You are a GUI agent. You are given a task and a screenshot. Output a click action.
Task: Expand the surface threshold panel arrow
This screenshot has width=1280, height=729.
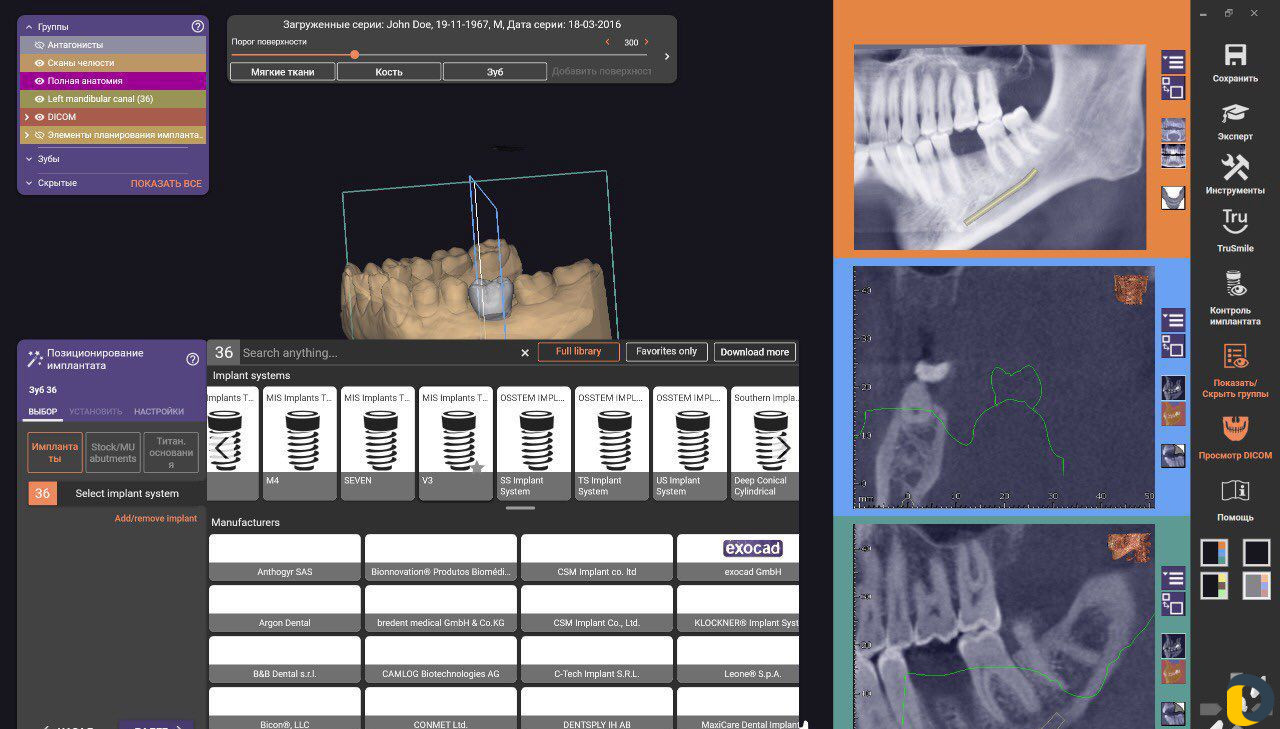667,57
